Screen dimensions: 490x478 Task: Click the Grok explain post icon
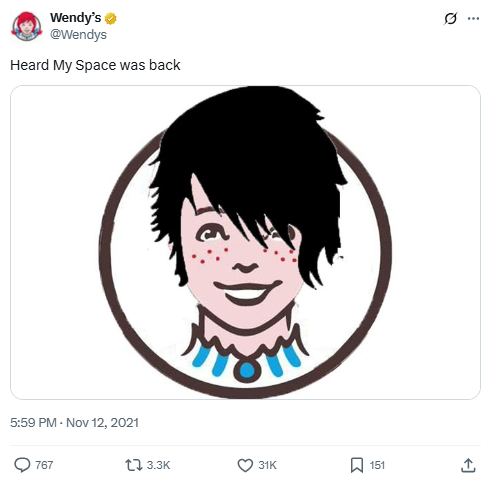451,19
